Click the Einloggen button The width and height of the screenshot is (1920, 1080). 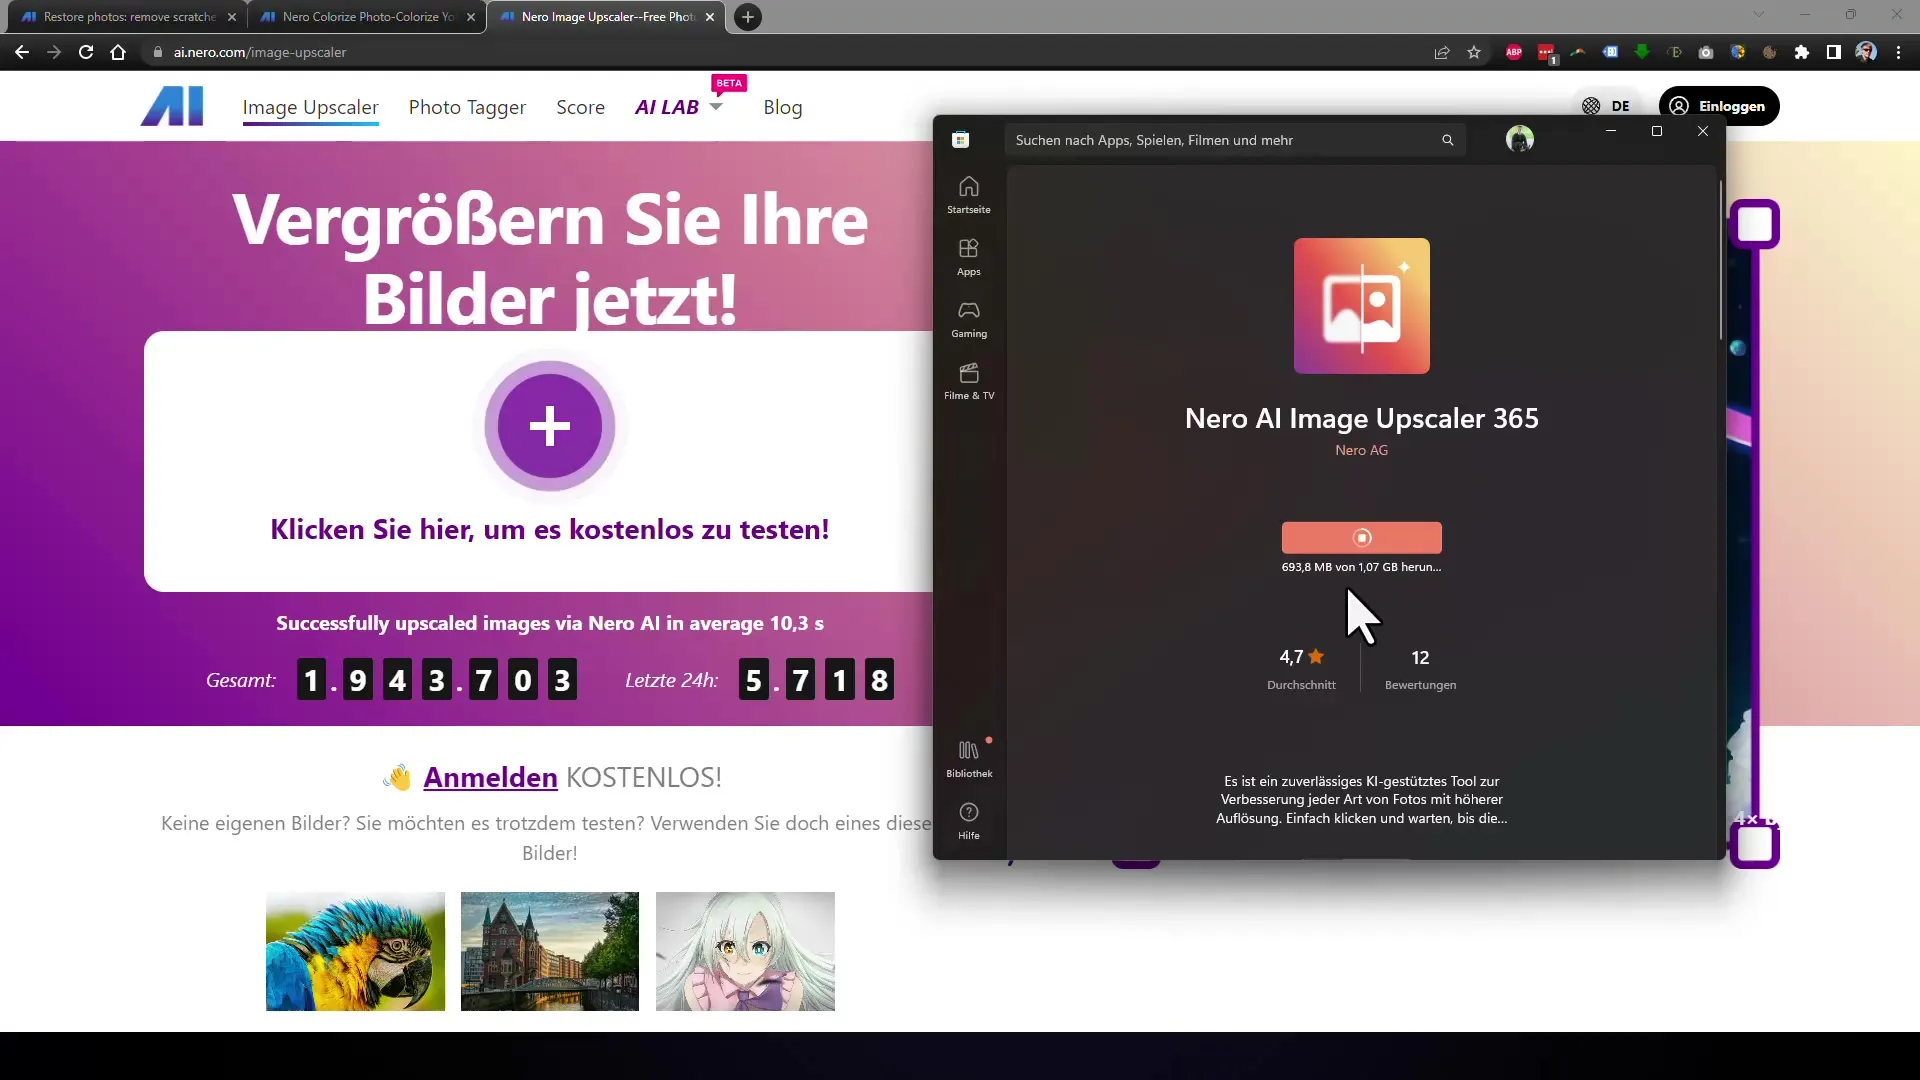click(1719, 106)
